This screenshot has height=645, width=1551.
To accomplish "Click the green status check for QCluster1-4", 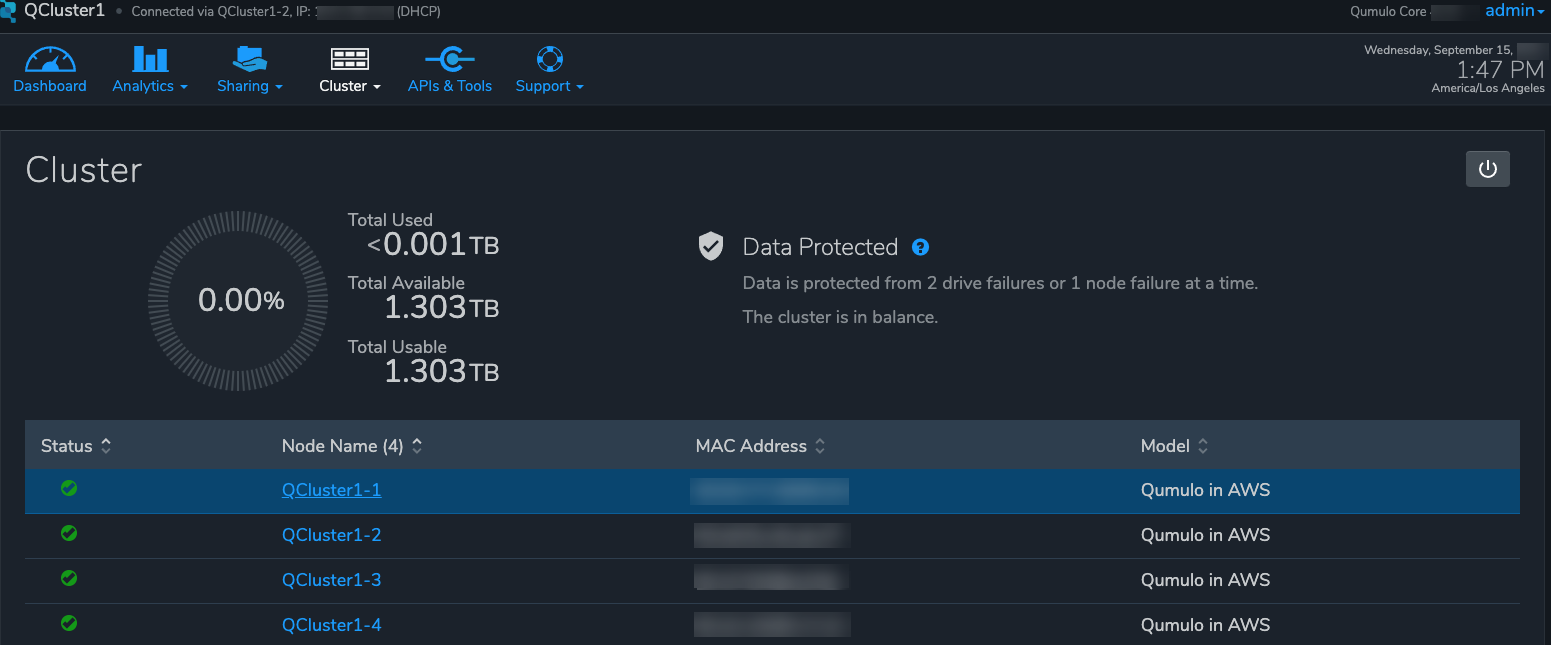I will click(69, 623).
